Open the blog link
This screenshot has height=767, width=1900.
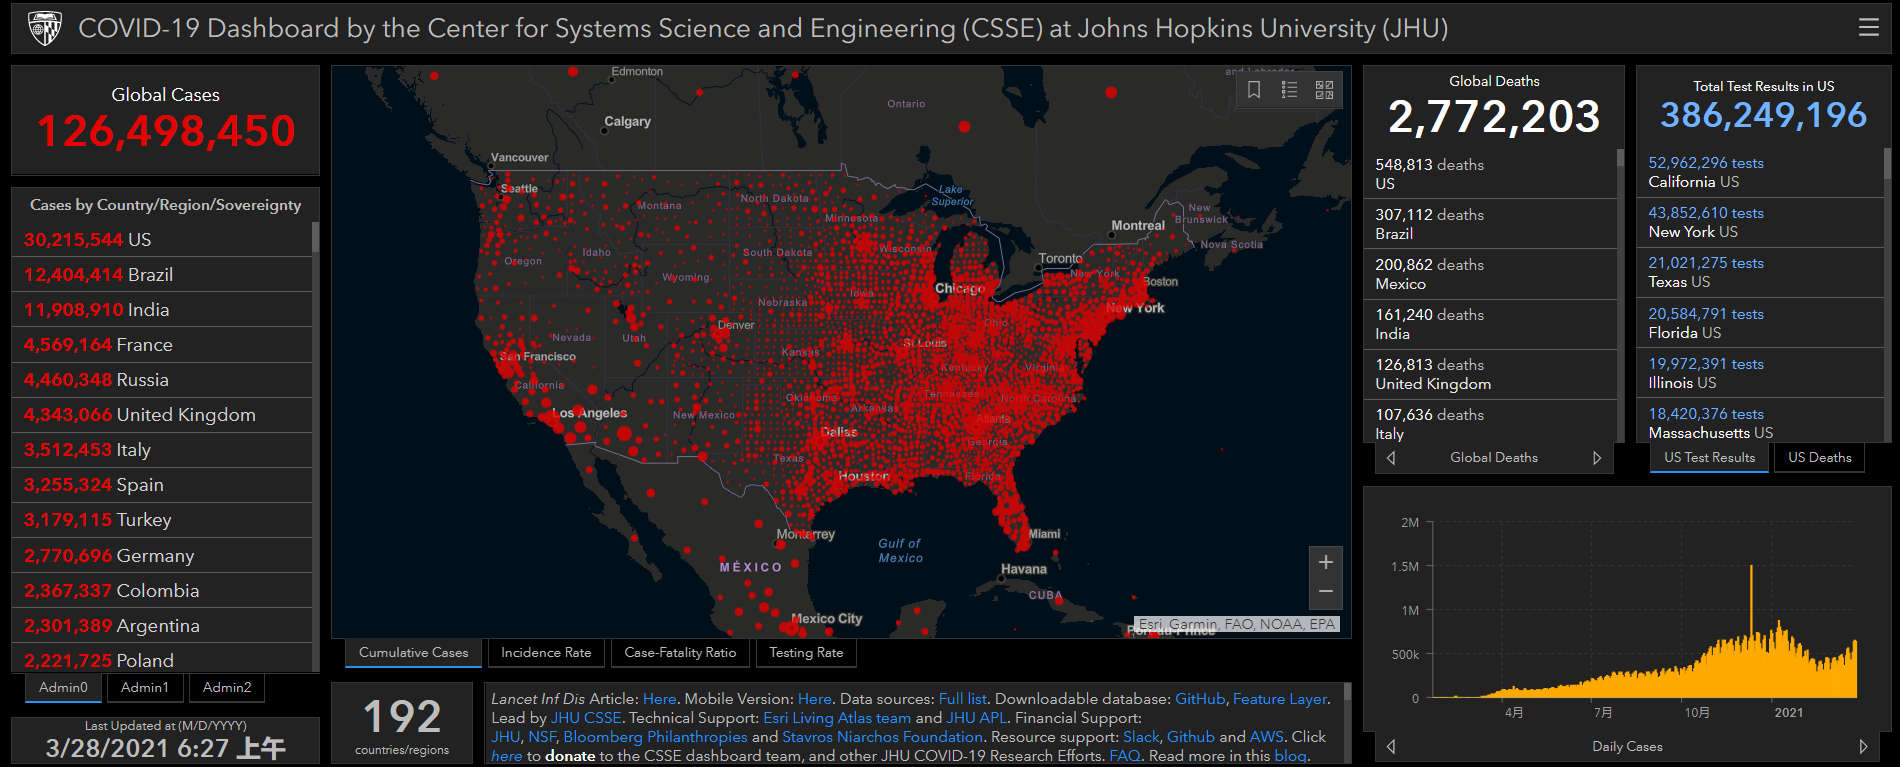pyautogui.click(x=1290, y=756)
